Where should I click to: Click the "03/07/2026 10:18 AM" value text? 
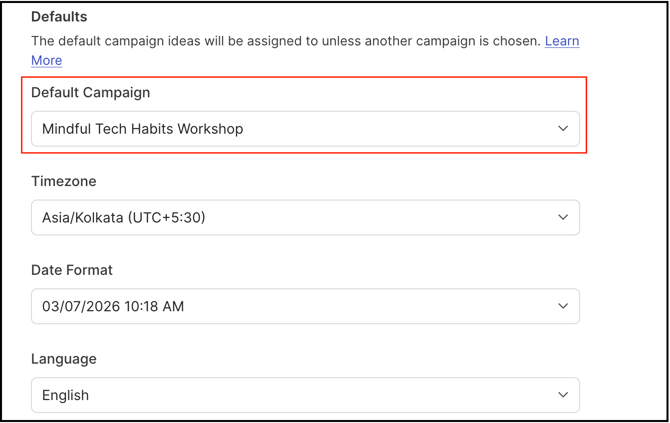coord(113,307)
